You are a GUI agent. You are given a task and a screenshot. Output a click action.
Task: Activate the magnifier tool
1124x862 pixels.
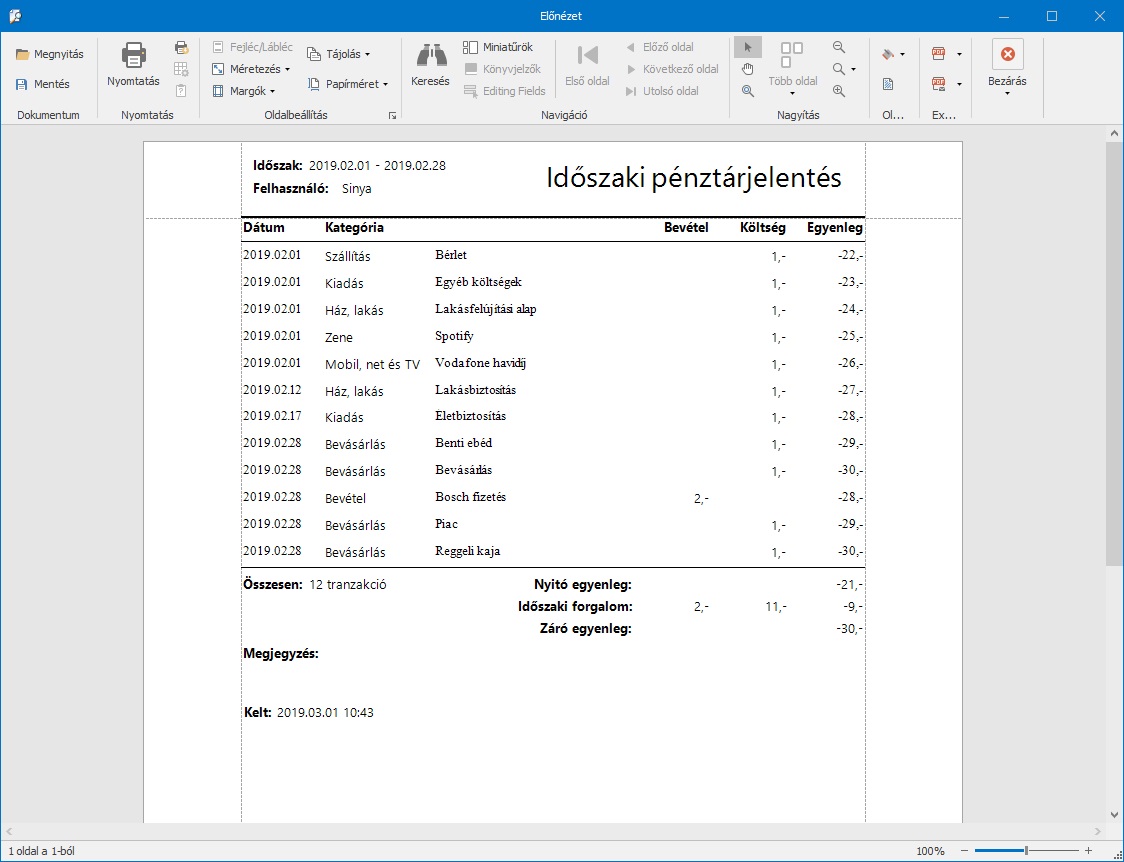pos(747,91)
